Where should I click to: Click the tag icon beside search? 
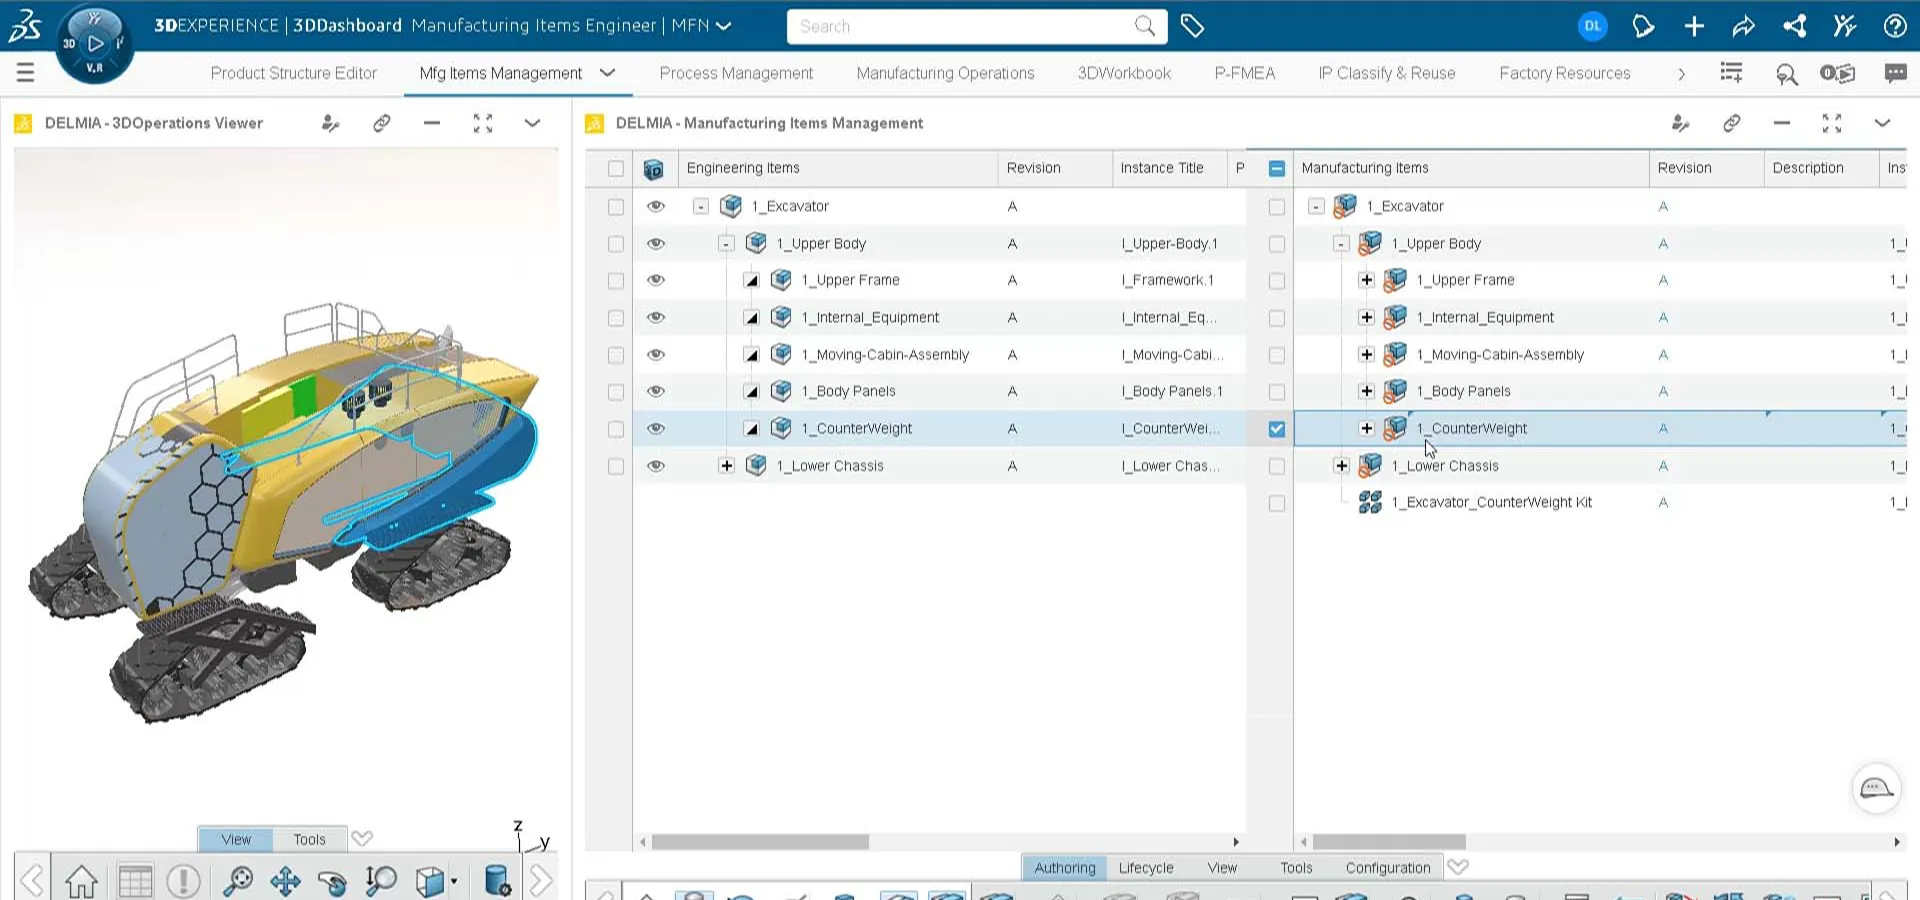pos(1192,26)
